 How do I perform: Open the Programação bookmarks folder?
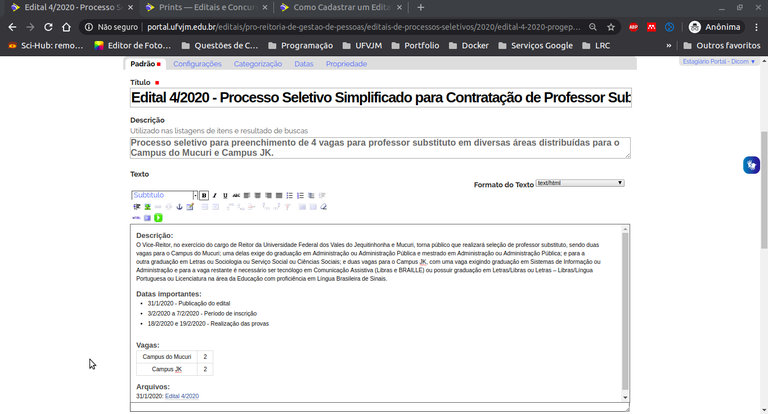tap(298, 45)
